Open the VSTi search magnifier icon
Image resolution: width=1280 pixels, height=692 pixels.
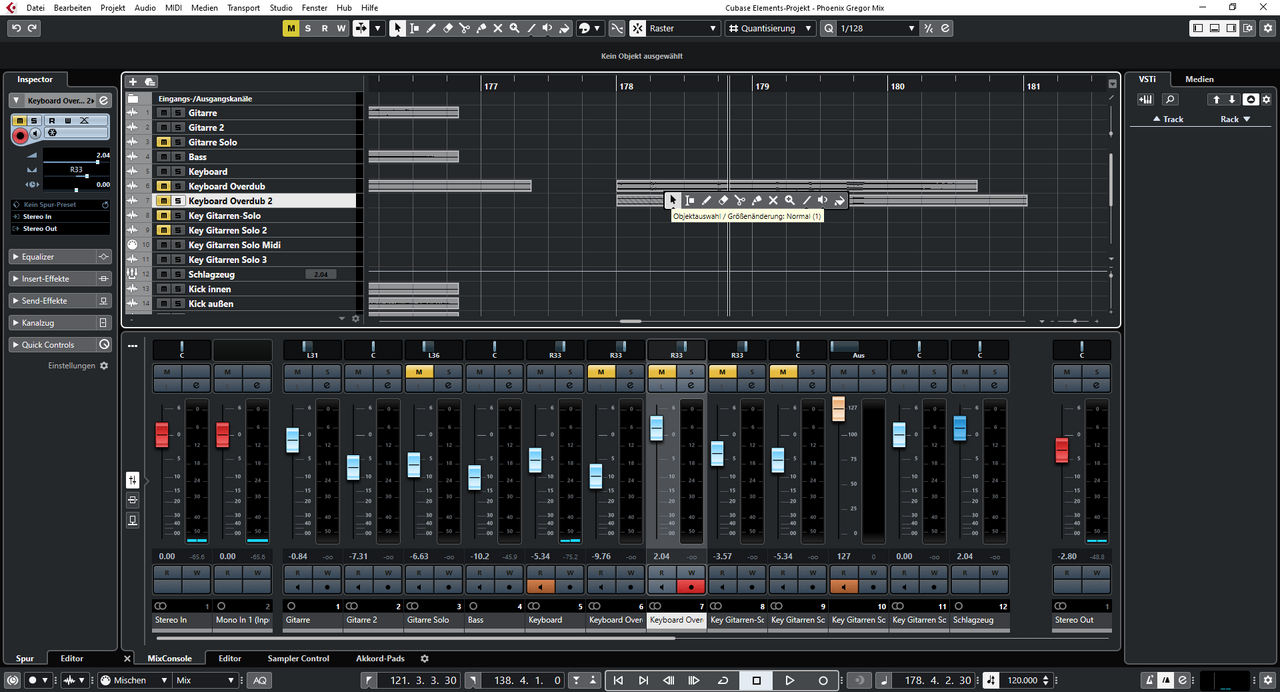[1170, 99]
